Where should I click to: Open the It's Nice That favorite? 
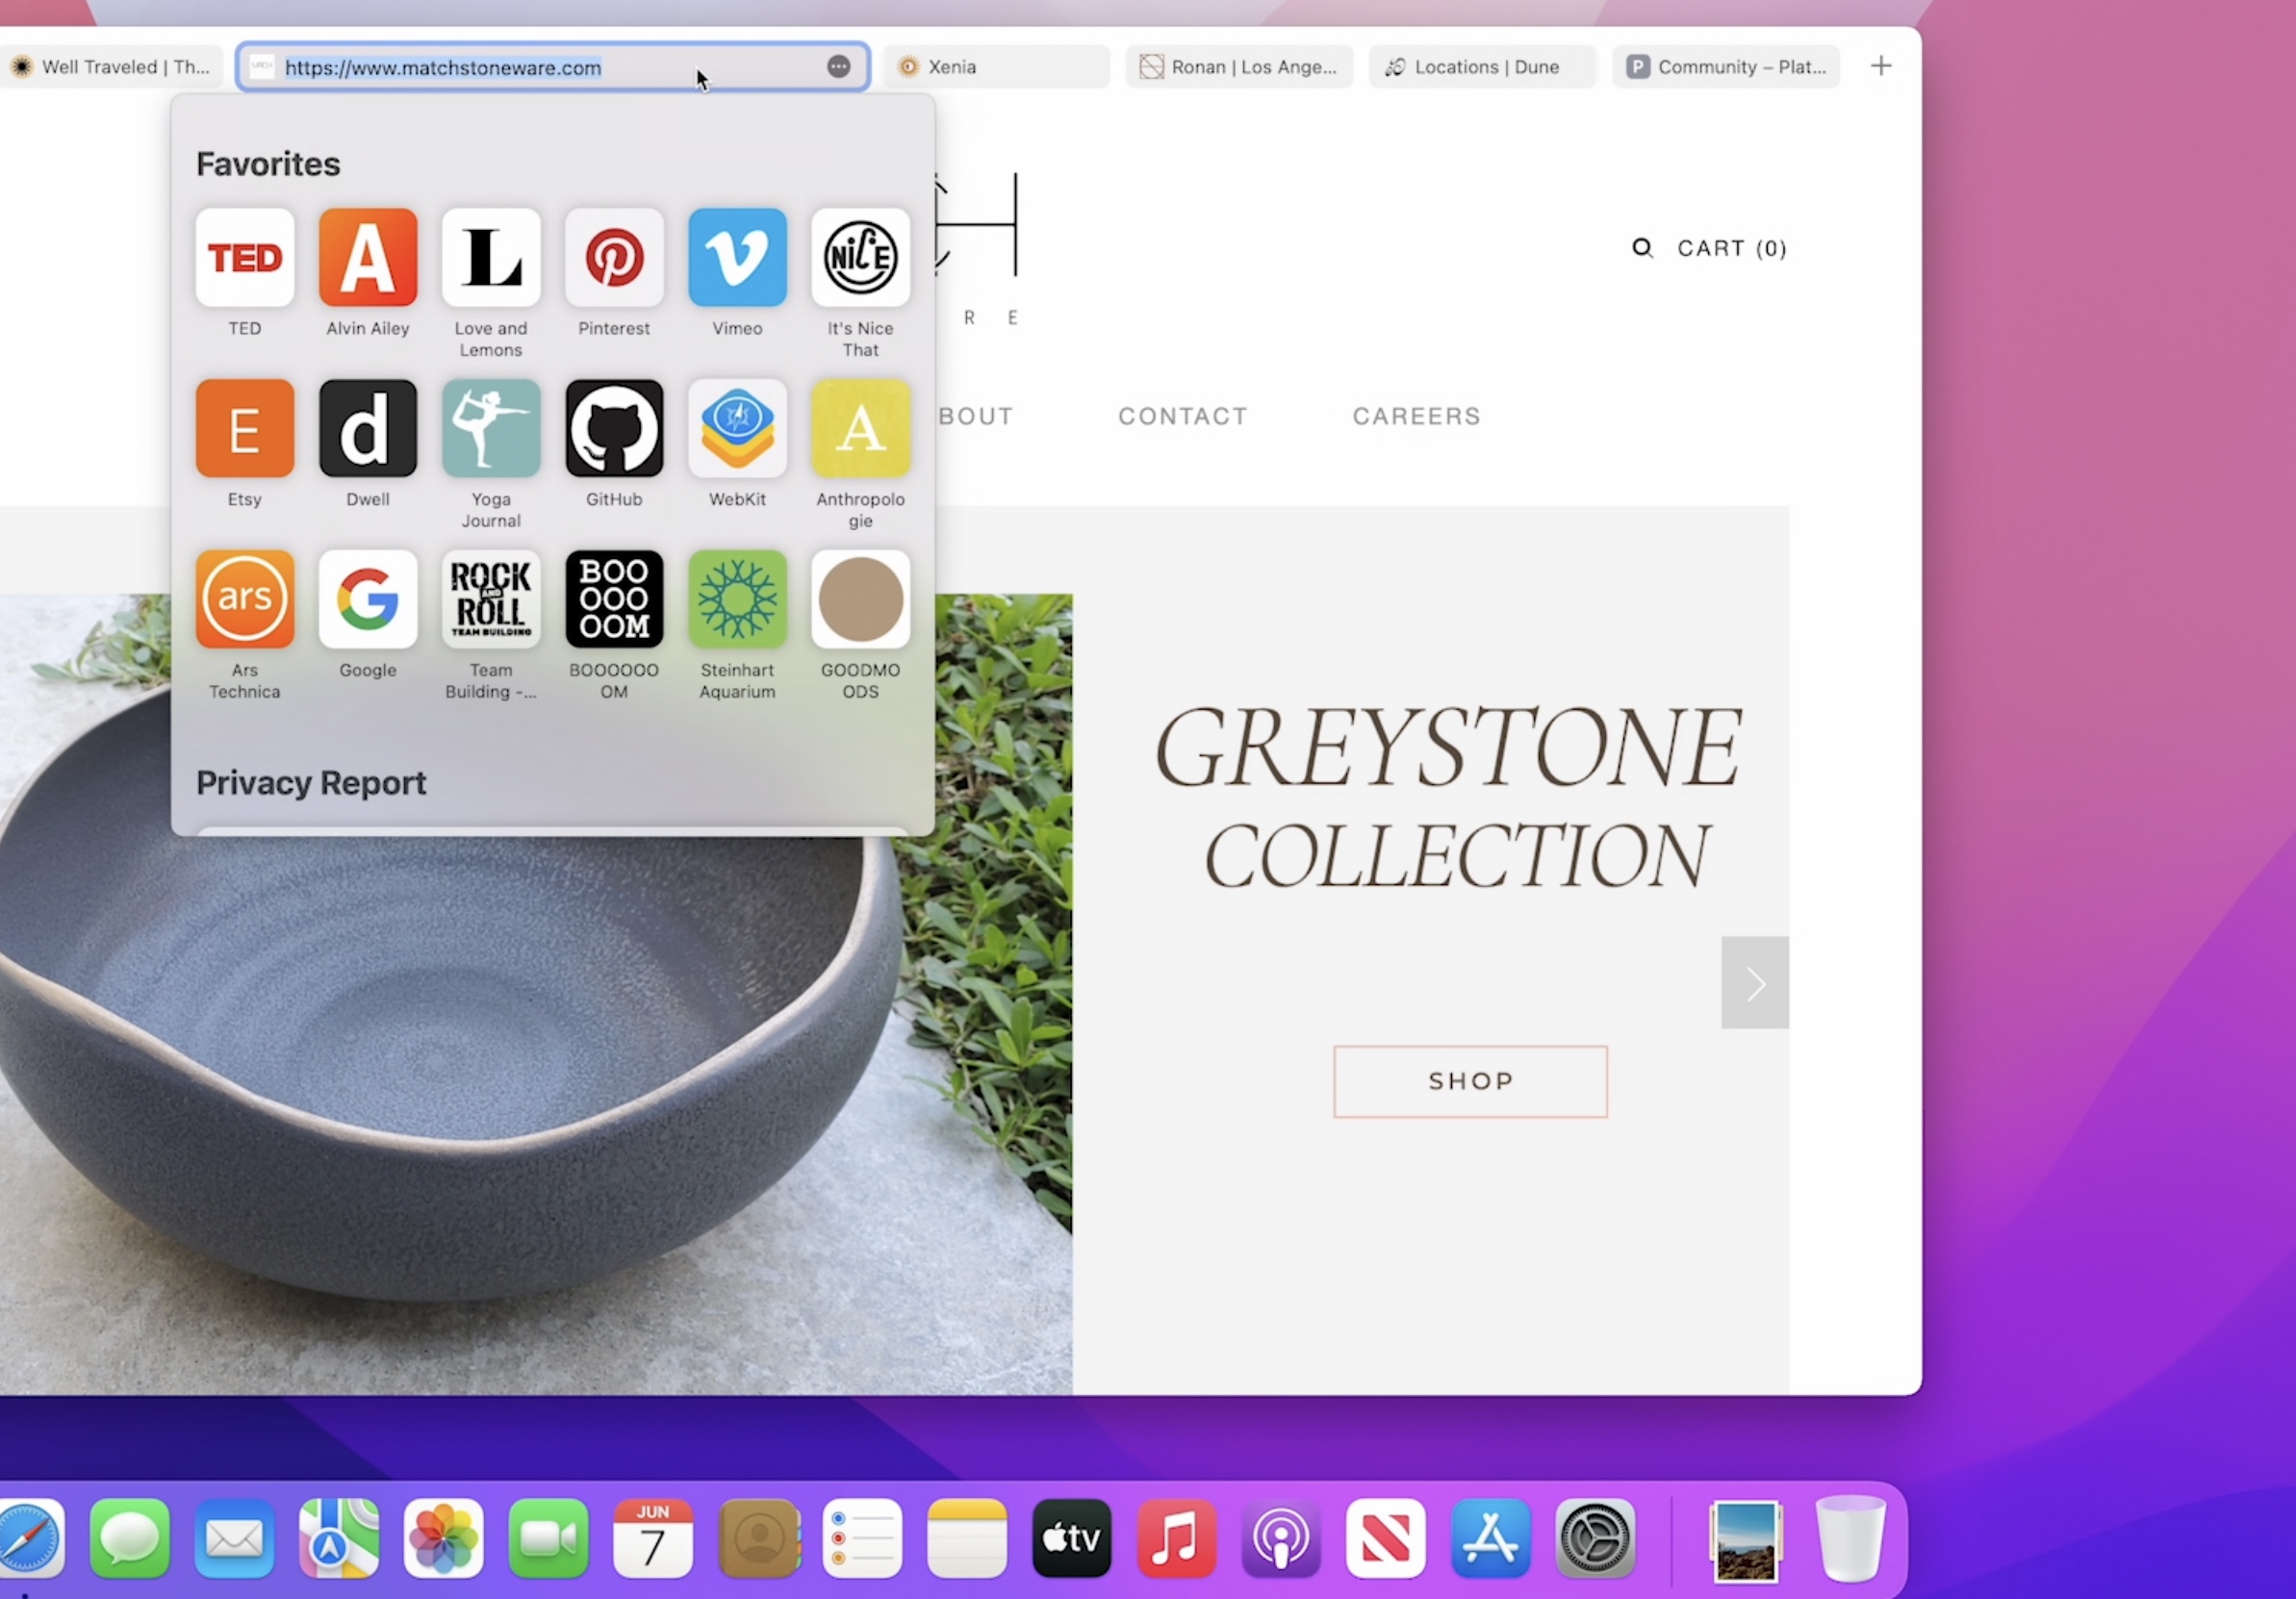(860, 257)
